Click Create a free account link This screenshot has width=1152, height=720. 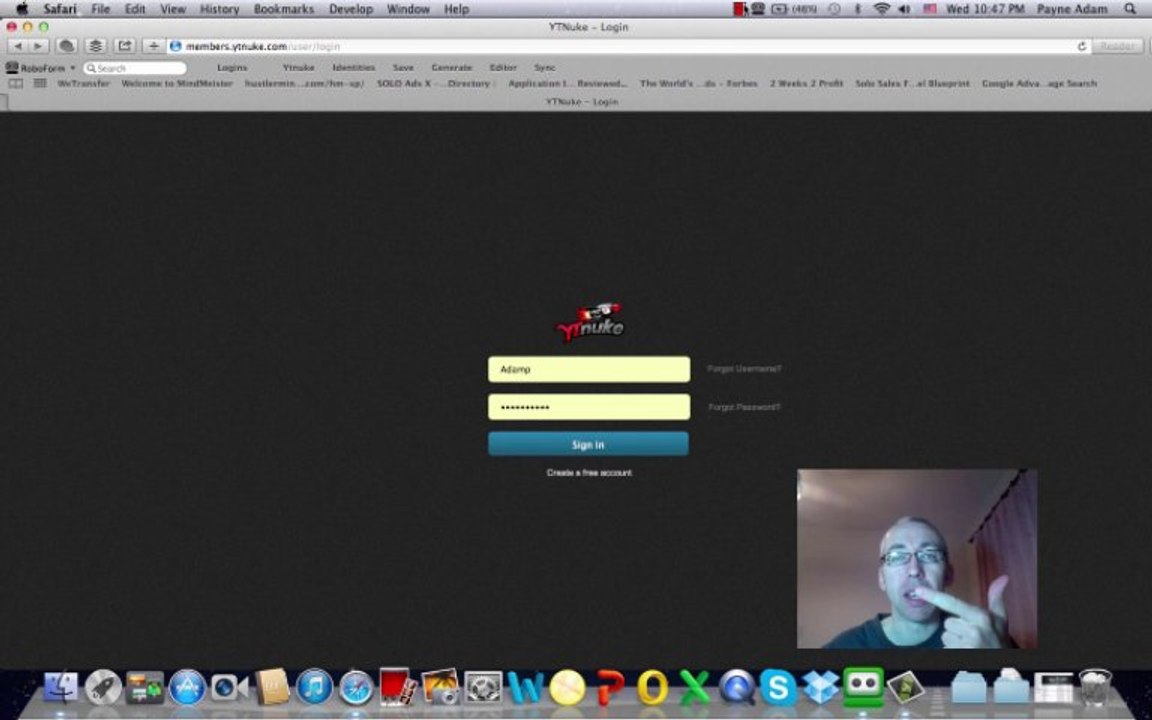(589, 472)
